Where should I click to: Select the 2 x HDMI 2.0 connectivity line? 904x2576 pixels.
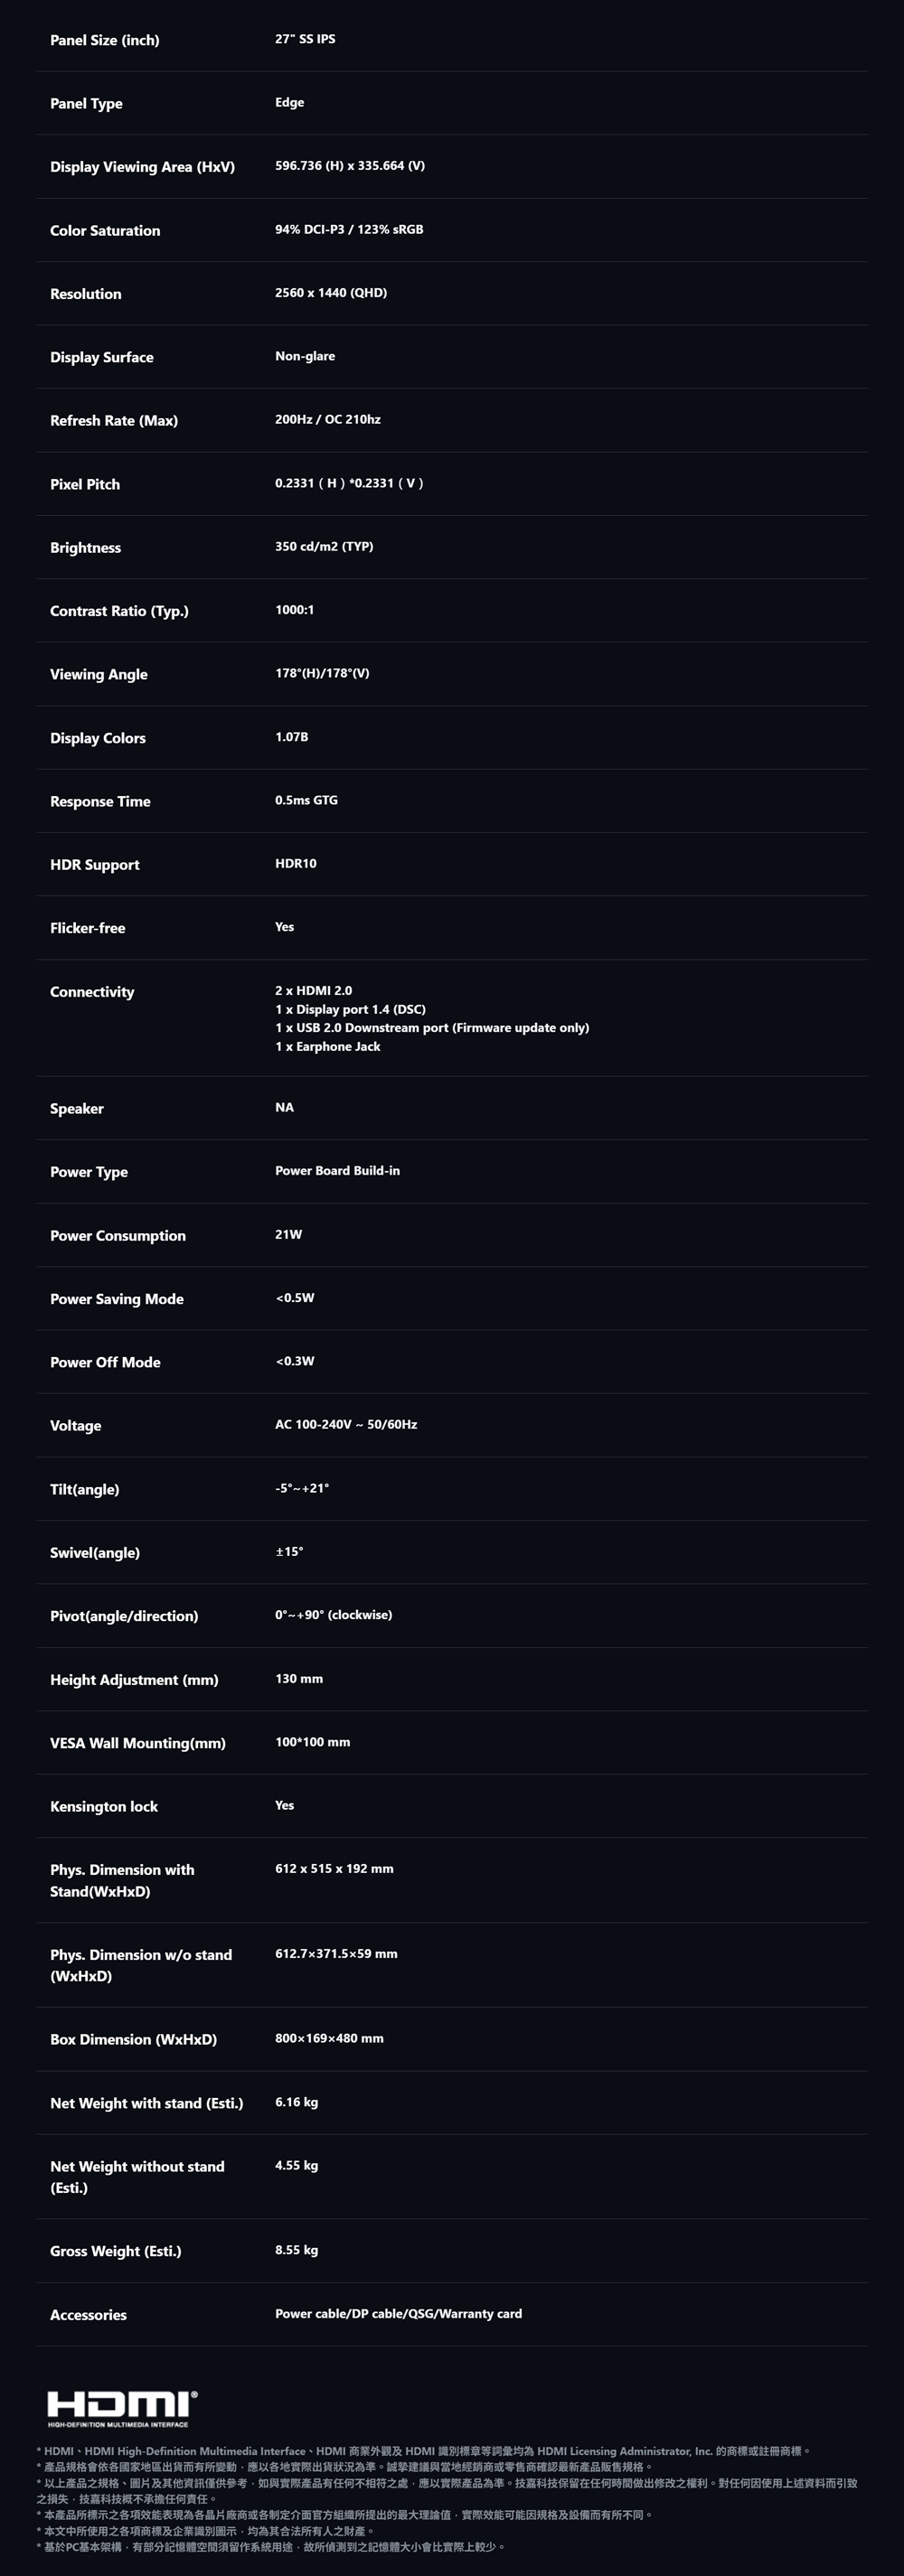[314, 991]
